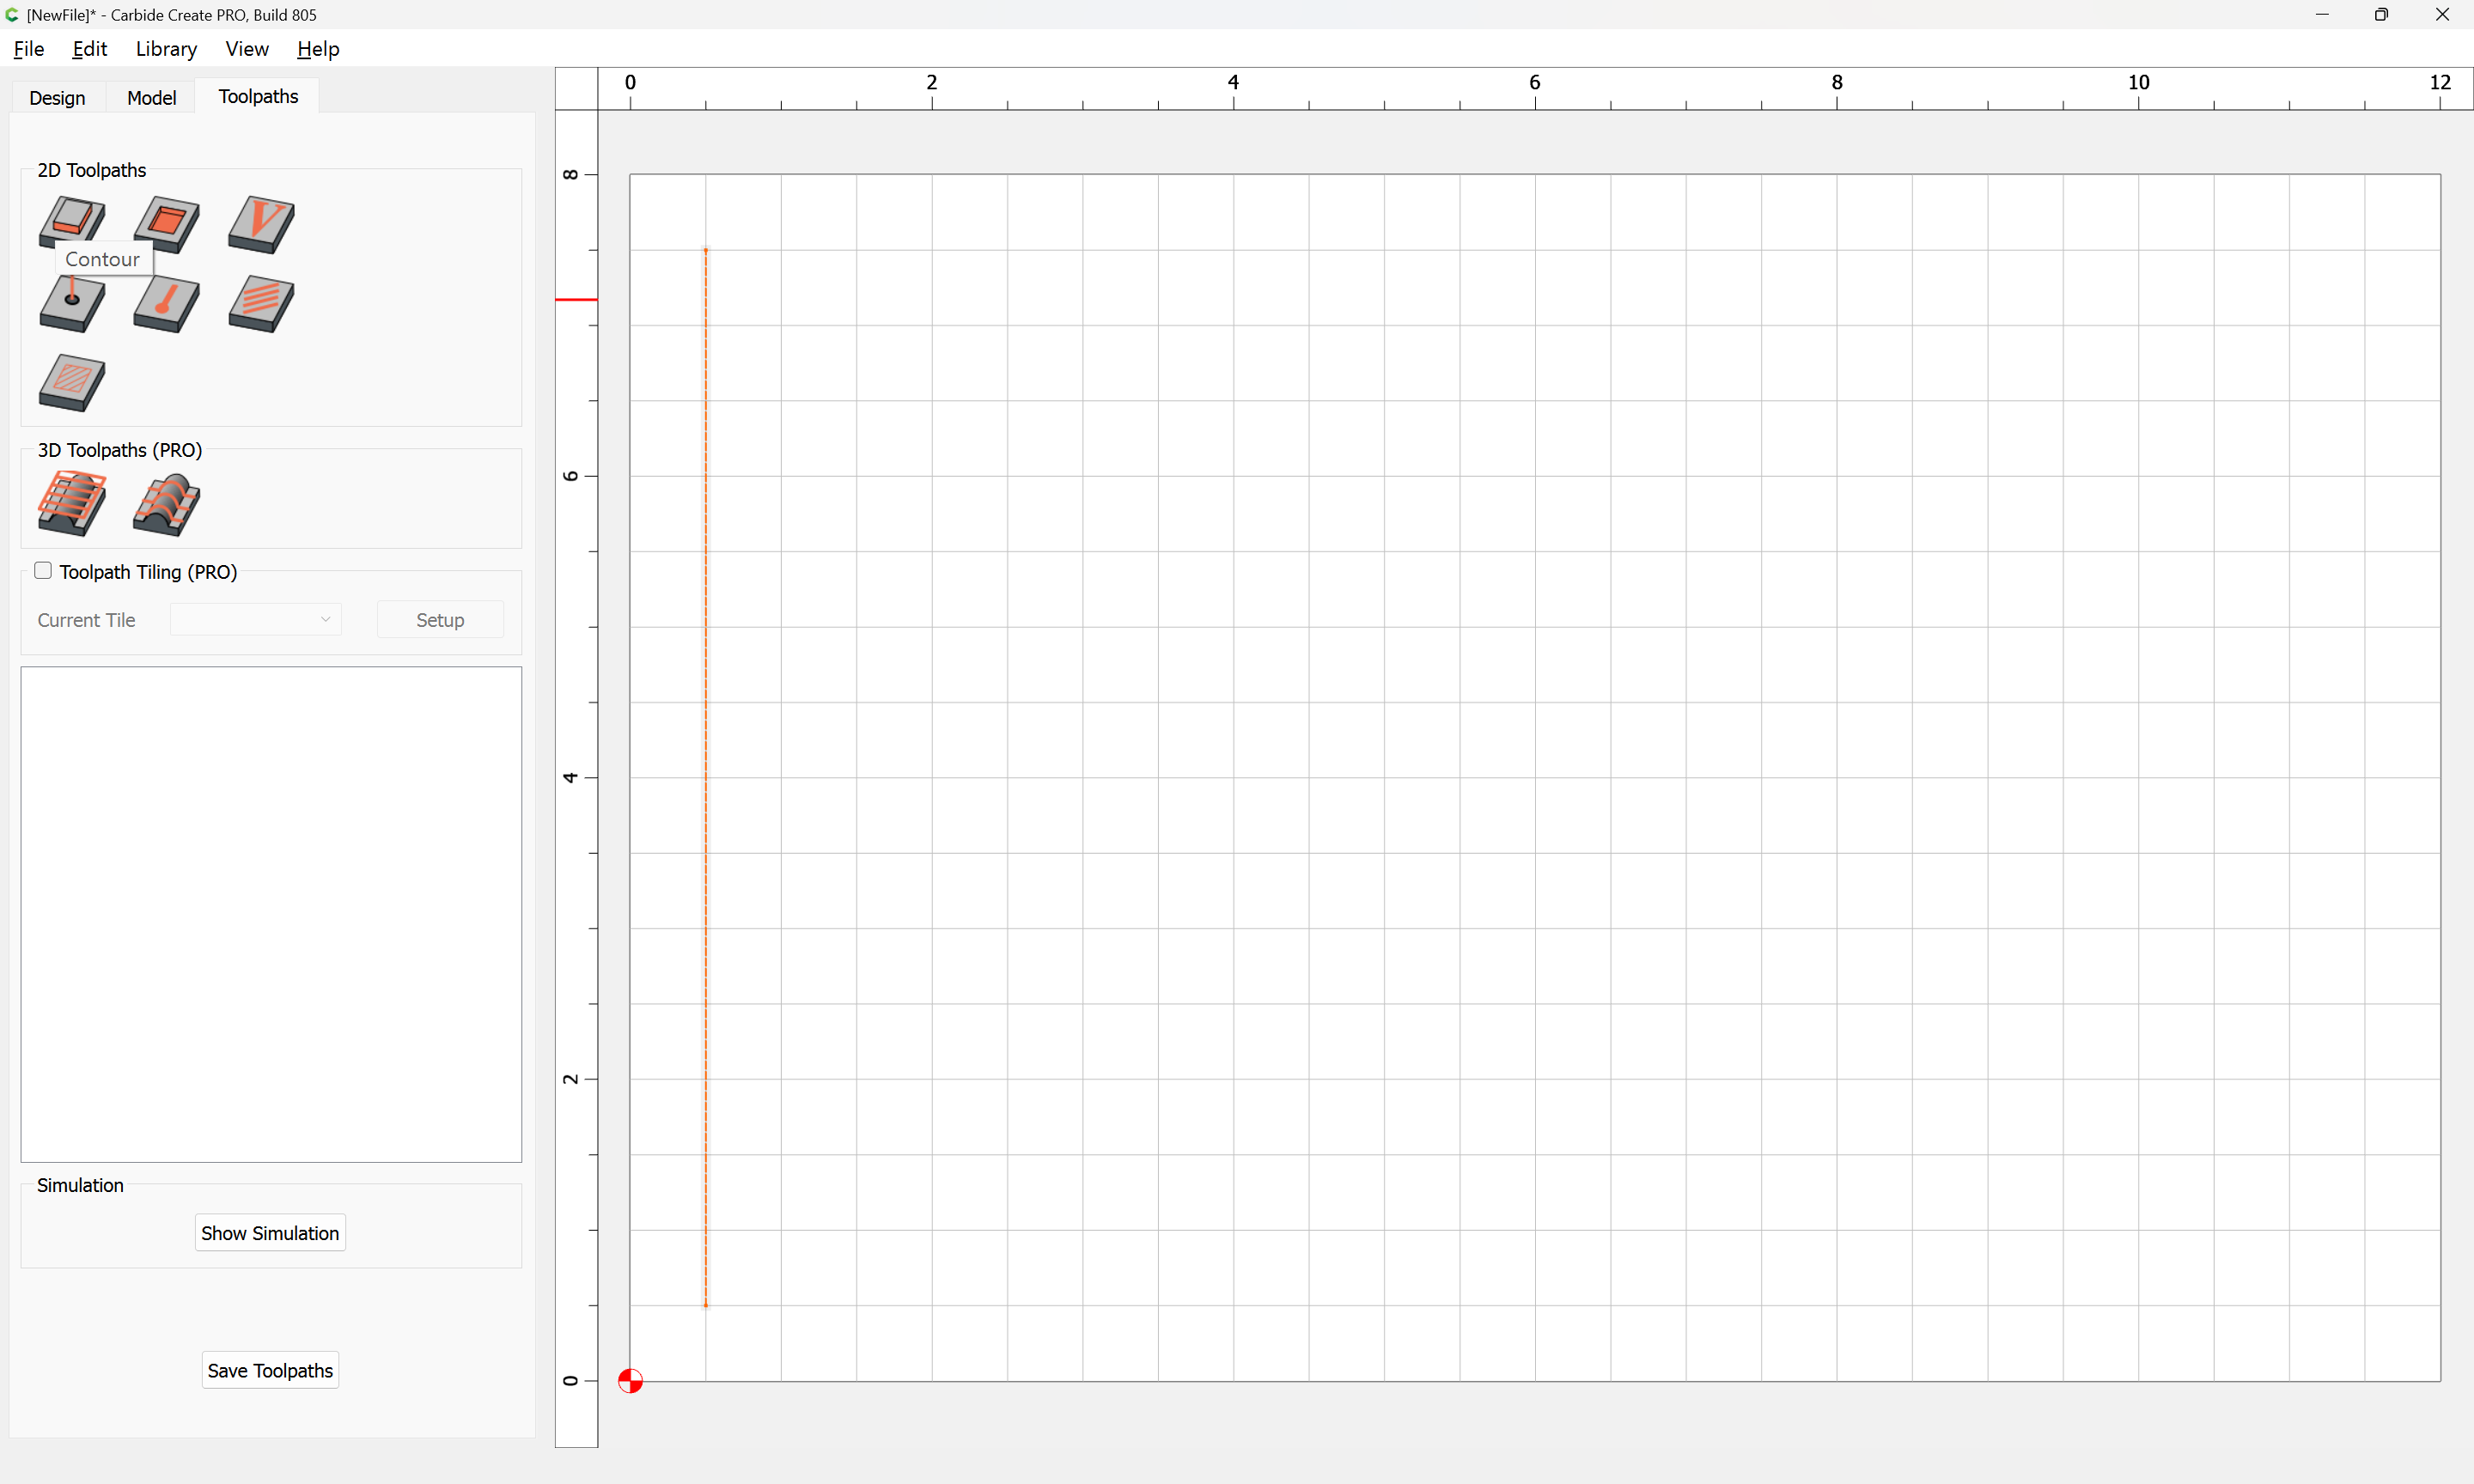Select the Drill toolpath icon
The height and width of the screenshot is (1484, 2474).
[72, 304]
